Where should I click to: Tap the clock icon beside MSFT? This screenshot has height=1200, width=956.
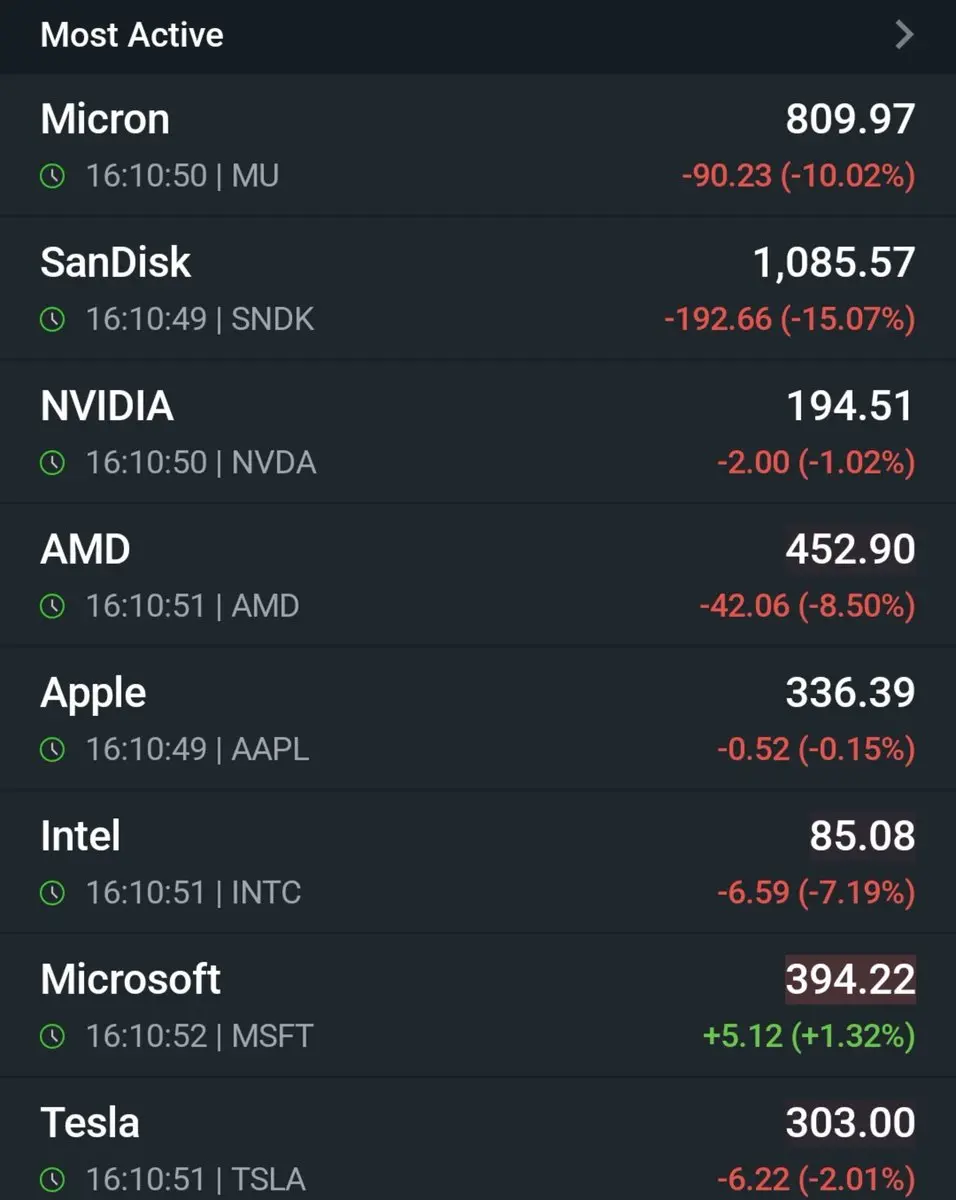click(x=52, y=1036)
